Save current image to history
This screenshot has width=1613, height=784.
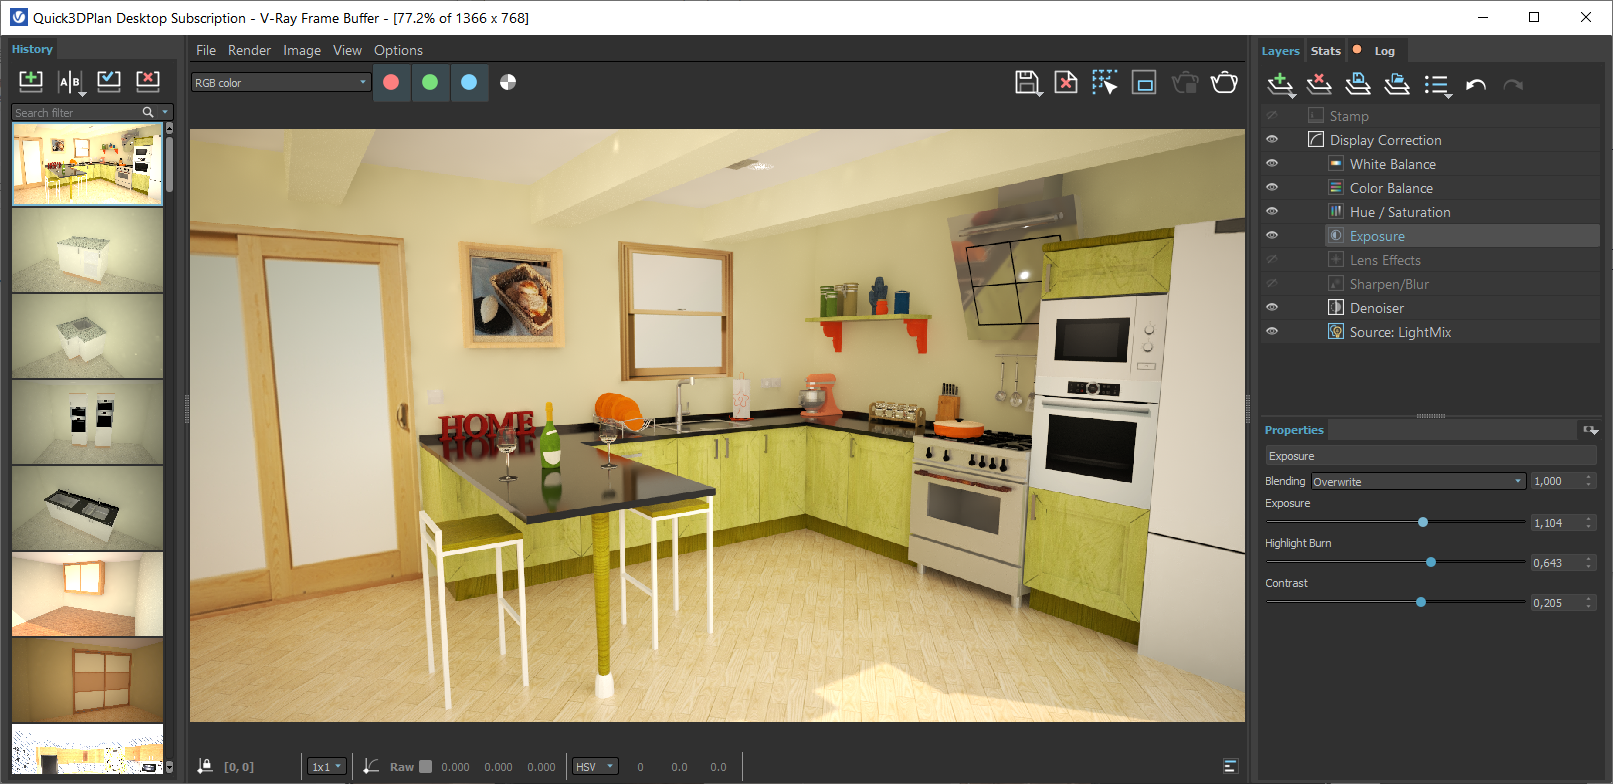tap(31, 81)
